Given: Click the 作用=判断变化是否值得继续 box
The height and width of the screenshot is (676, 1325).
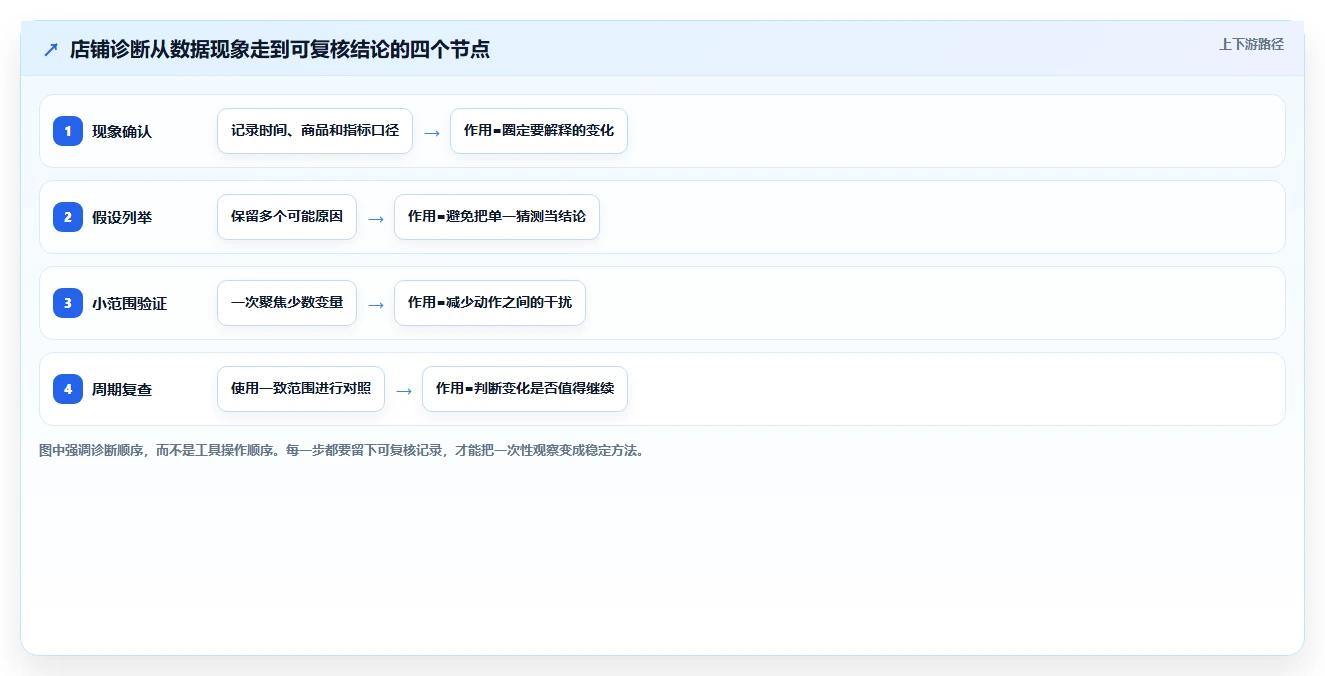Looking at the screenshot, I should click(525, 389).
